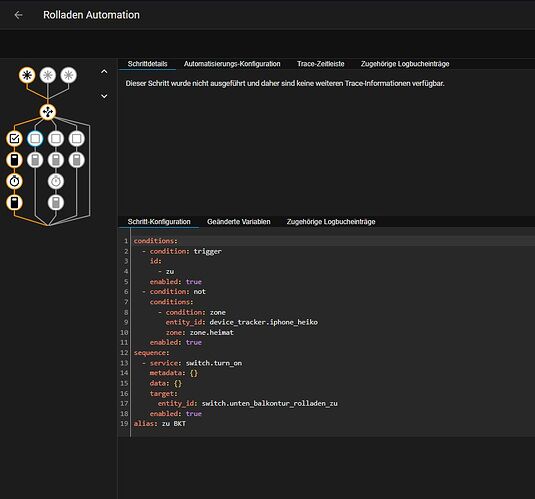
Task: Select the third gray trigger node
Action: coord(69,75)
